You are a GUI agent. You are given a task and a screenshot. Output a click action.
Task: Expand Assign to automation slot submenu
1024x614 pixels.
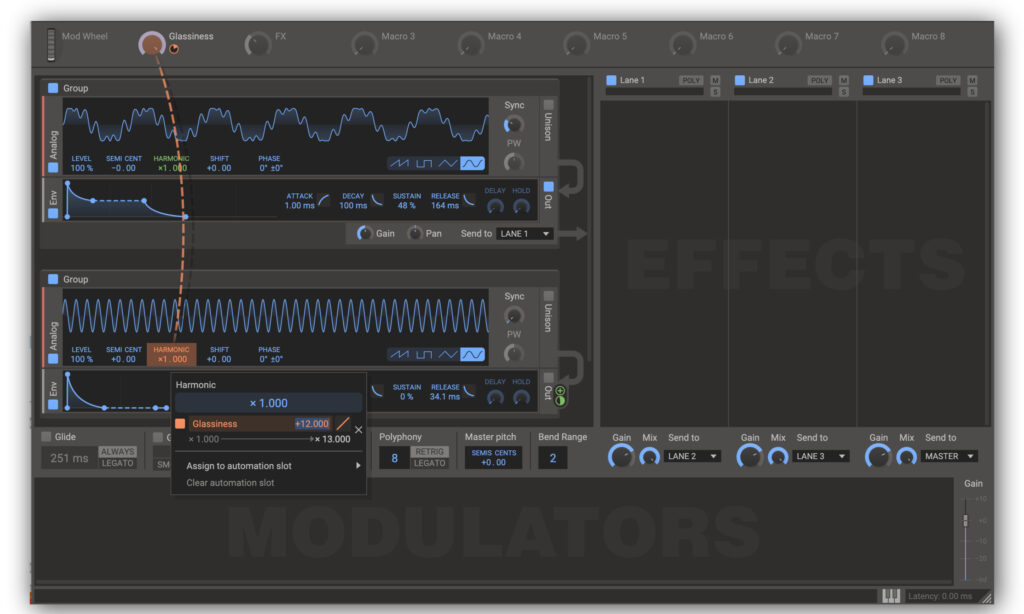(x=268, y=466)
